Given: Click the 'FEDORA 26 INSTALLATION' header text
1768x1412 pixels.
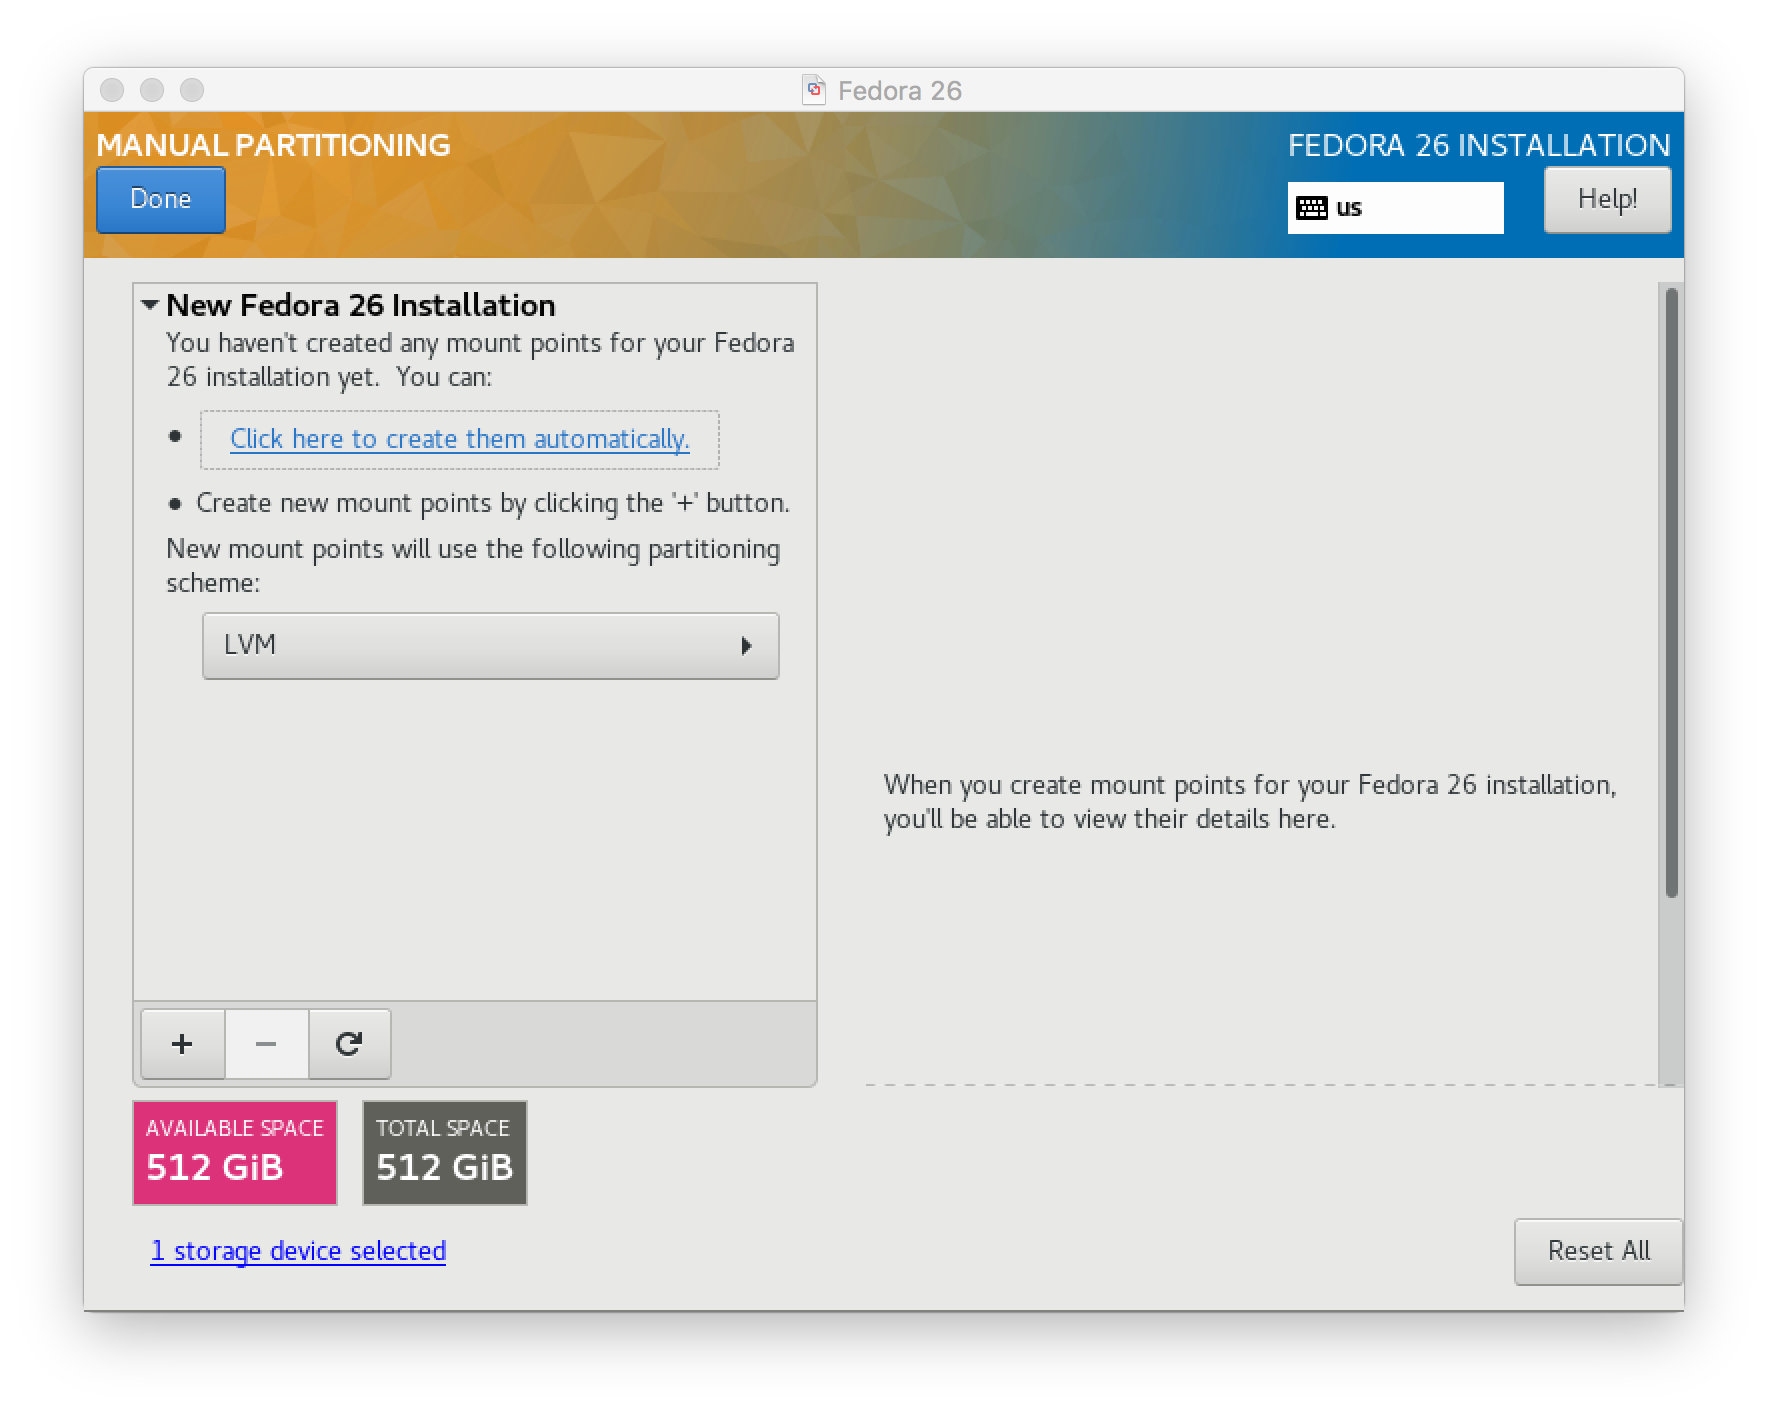Looking at the screenshot, I should tap(1479, 145).
